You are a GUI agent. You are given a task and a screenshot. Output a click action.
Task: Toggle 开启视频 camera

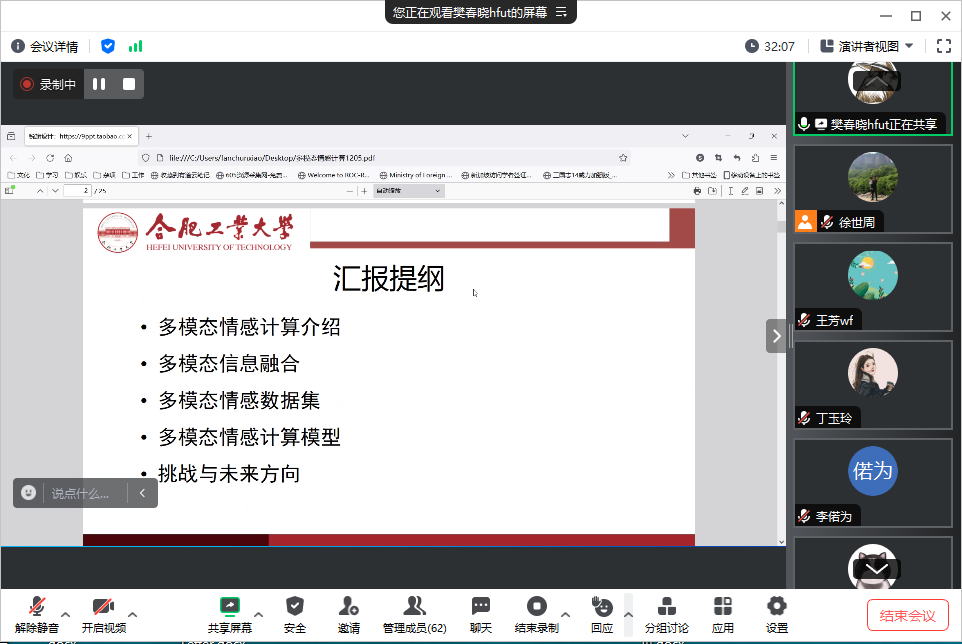pyautogui.click(x=103, y=606)
